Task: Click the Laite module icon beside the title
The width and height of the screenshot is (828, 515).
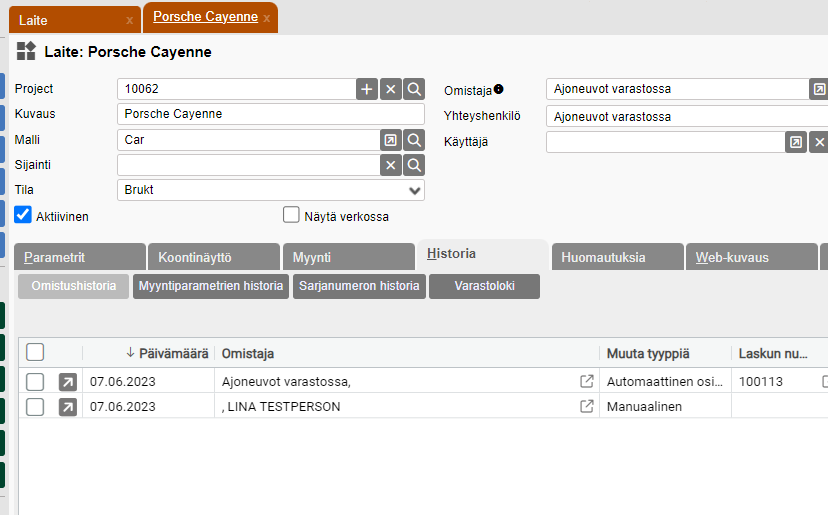Action: 26,51
